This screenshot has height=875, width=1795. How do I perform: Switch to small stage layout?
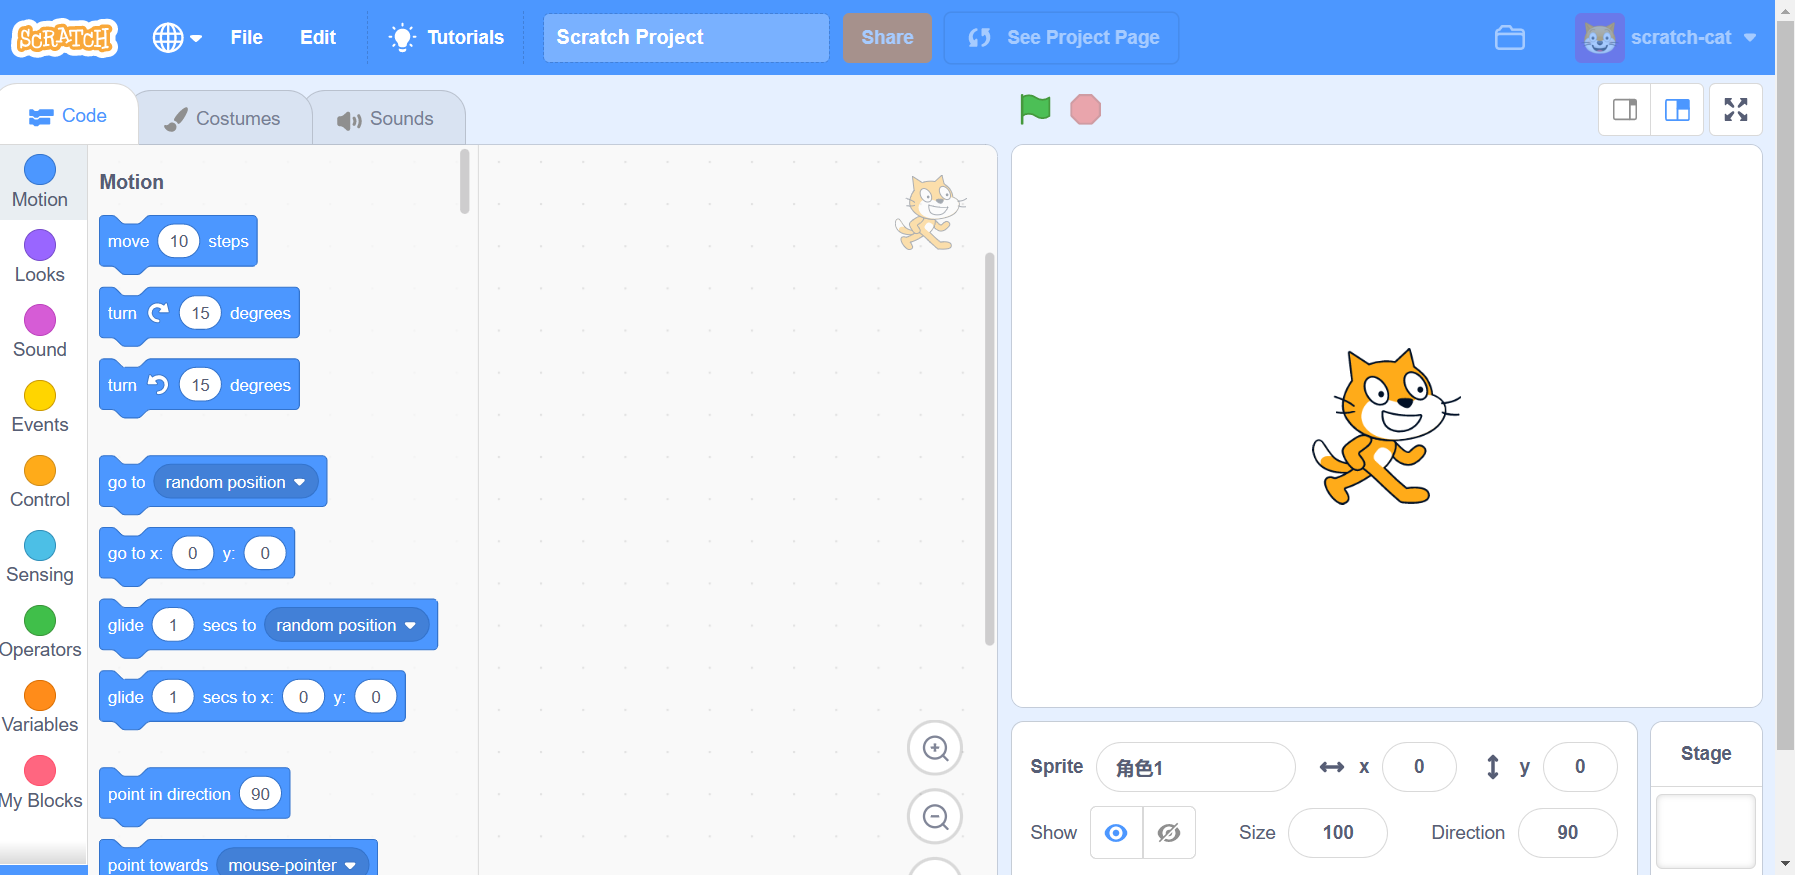1625,110
